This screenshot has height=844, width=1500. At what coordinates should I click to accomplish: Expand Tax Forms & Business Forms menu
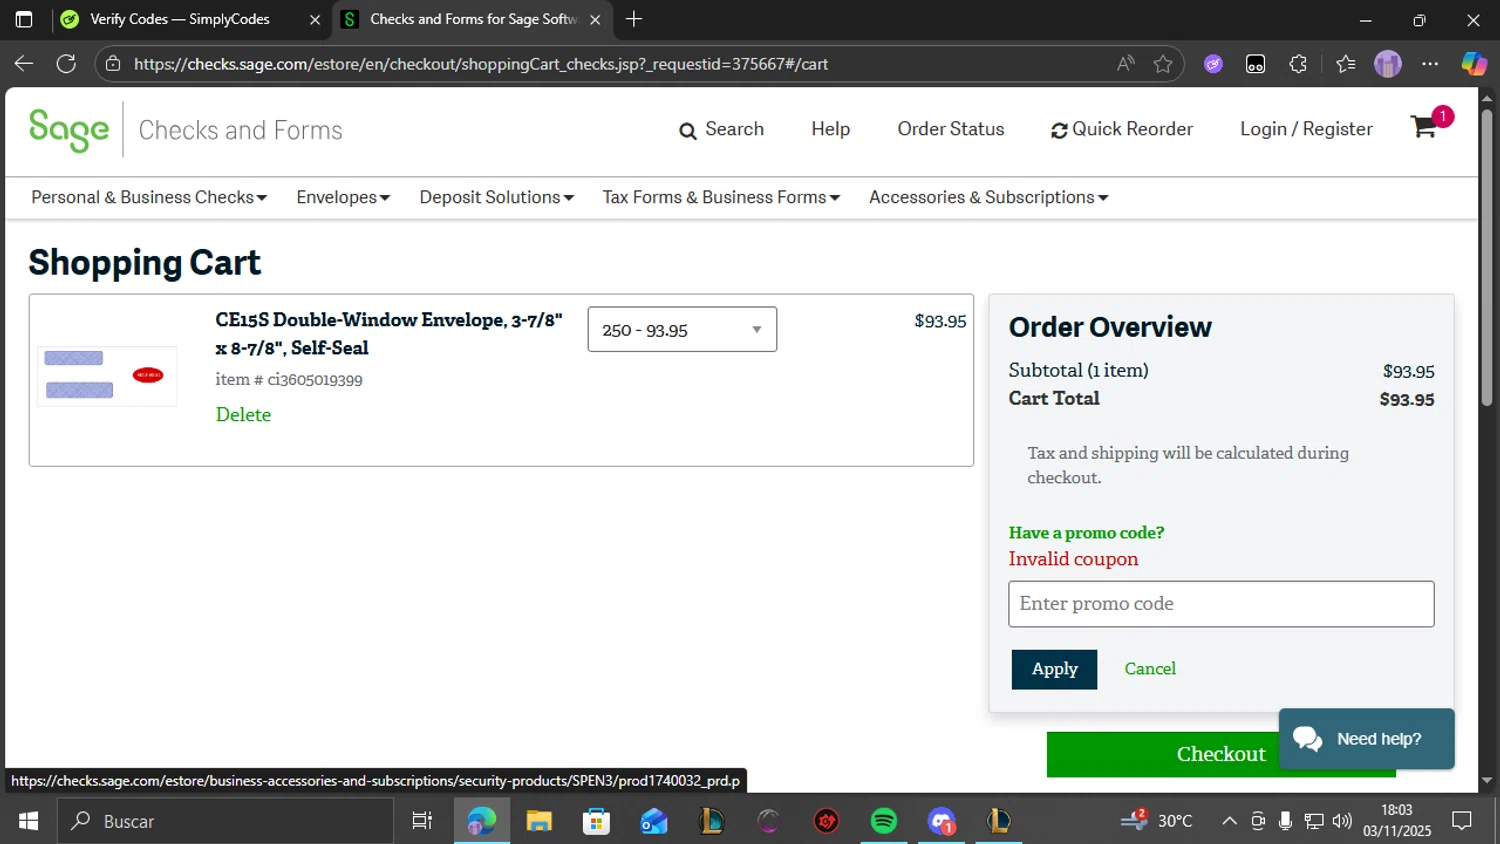click(x=721, y=197)
